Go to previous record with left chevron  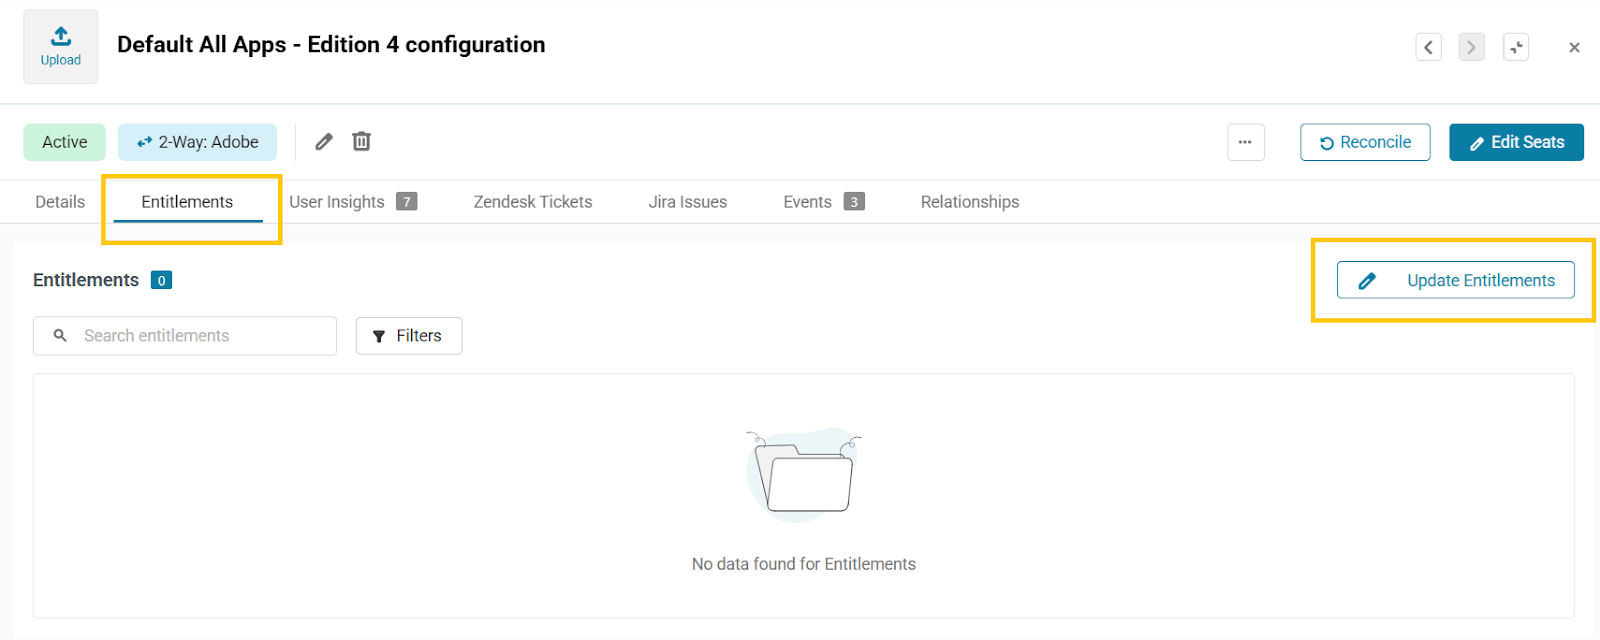click(x=1428, y=47)
